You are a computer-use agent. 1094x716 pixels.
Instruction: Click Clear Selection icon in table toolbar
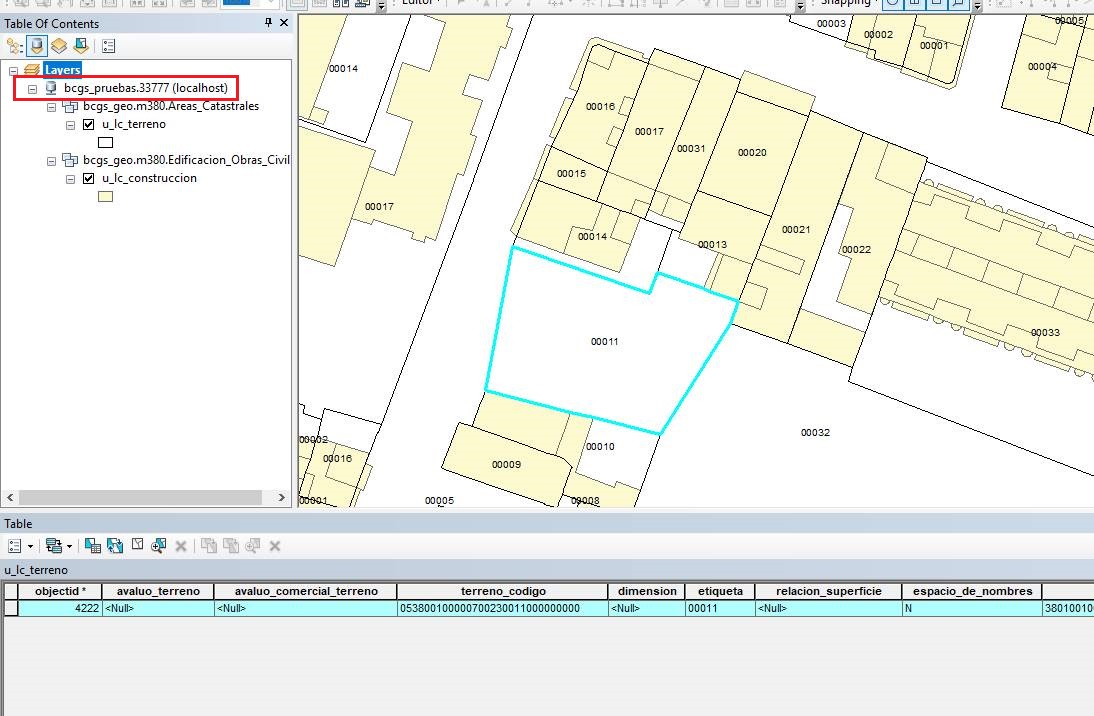click(137, 546)
